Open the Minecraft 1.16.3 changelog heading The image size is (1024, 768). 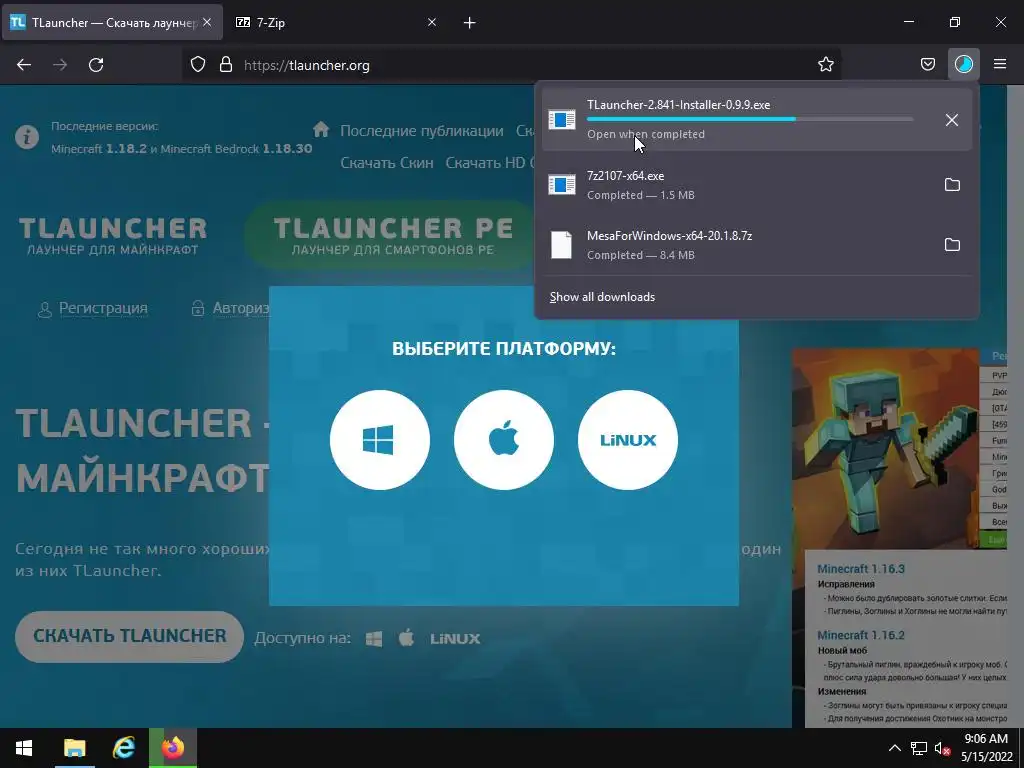861,569
